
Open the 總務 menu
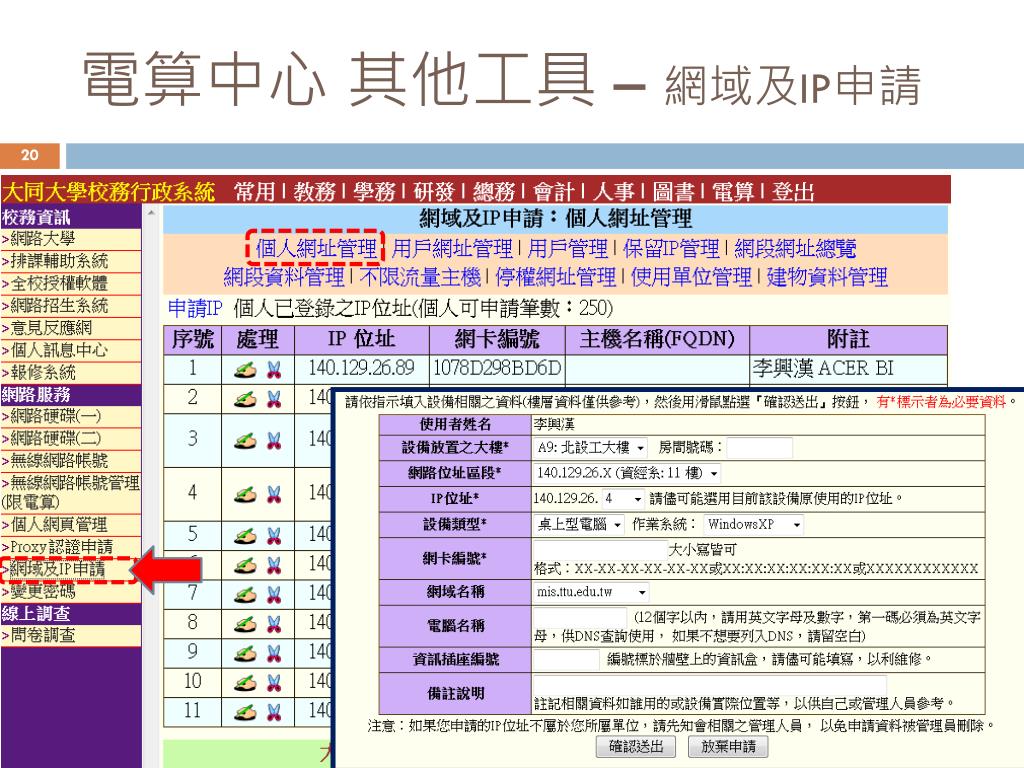coord(494,191)
